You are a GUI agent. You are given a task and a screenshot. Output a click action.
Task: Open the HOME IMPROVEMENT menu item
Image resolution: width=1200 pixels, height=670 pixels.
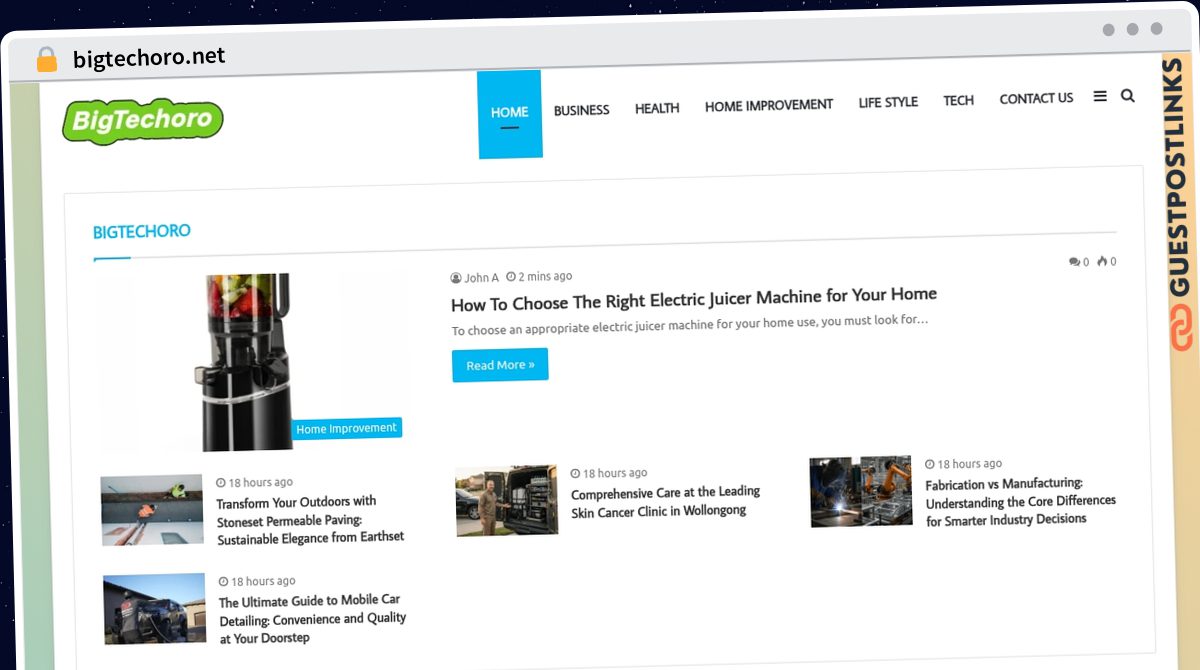coord(769,105)
